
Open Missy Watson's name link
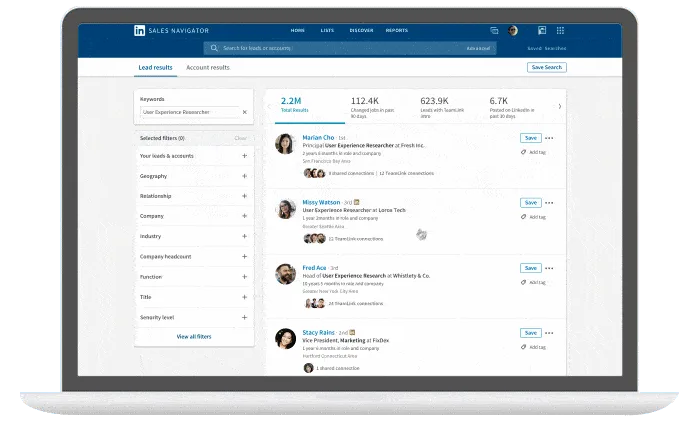(x=321, y=202)
